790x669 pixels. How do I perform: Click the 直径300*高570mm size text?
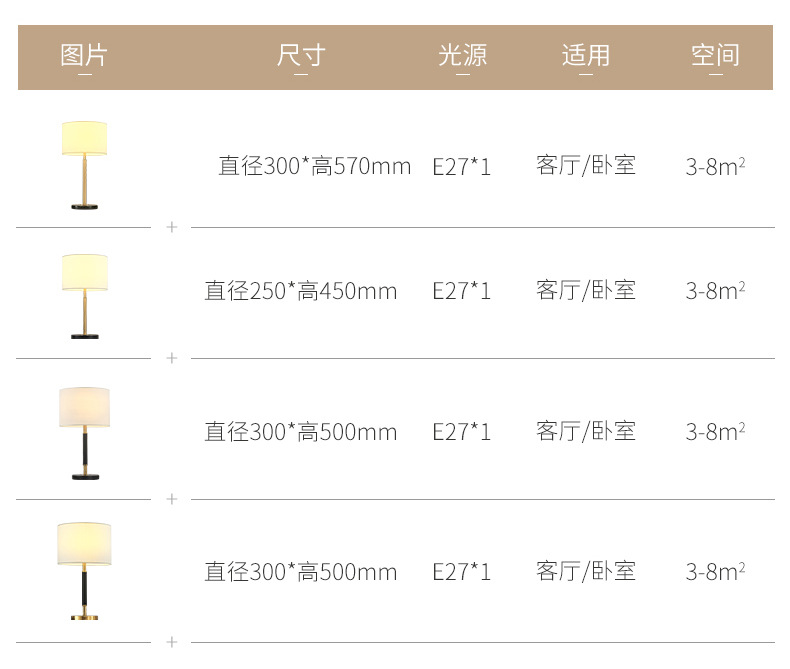tap(315, 166)
